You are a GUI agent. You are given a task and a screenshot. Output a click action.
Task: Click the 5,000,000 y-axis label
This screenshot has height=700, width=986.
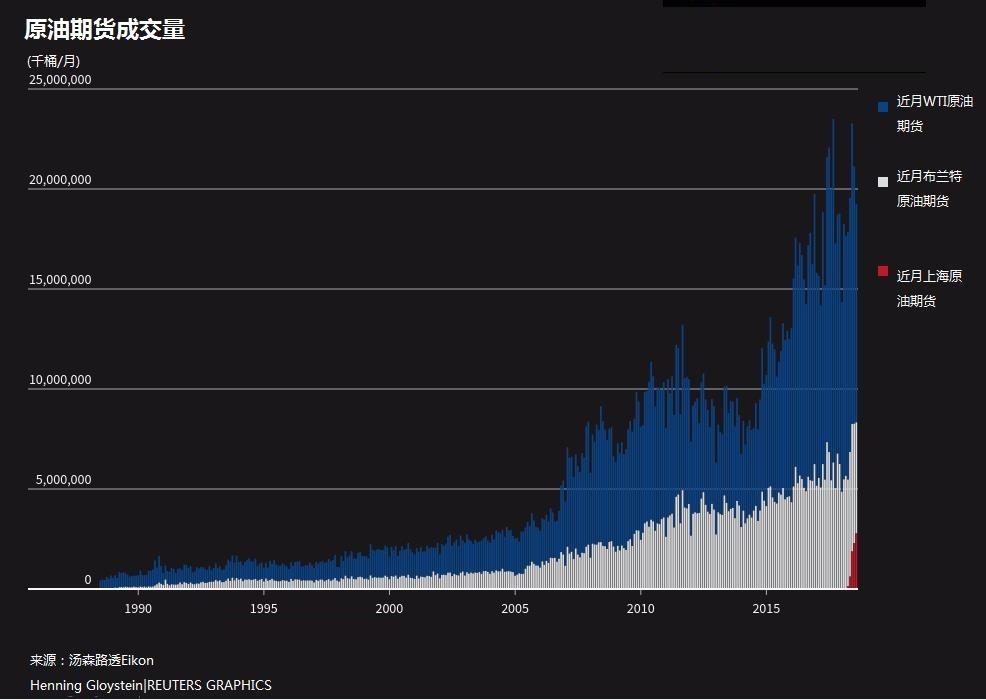tap(63, 480)
